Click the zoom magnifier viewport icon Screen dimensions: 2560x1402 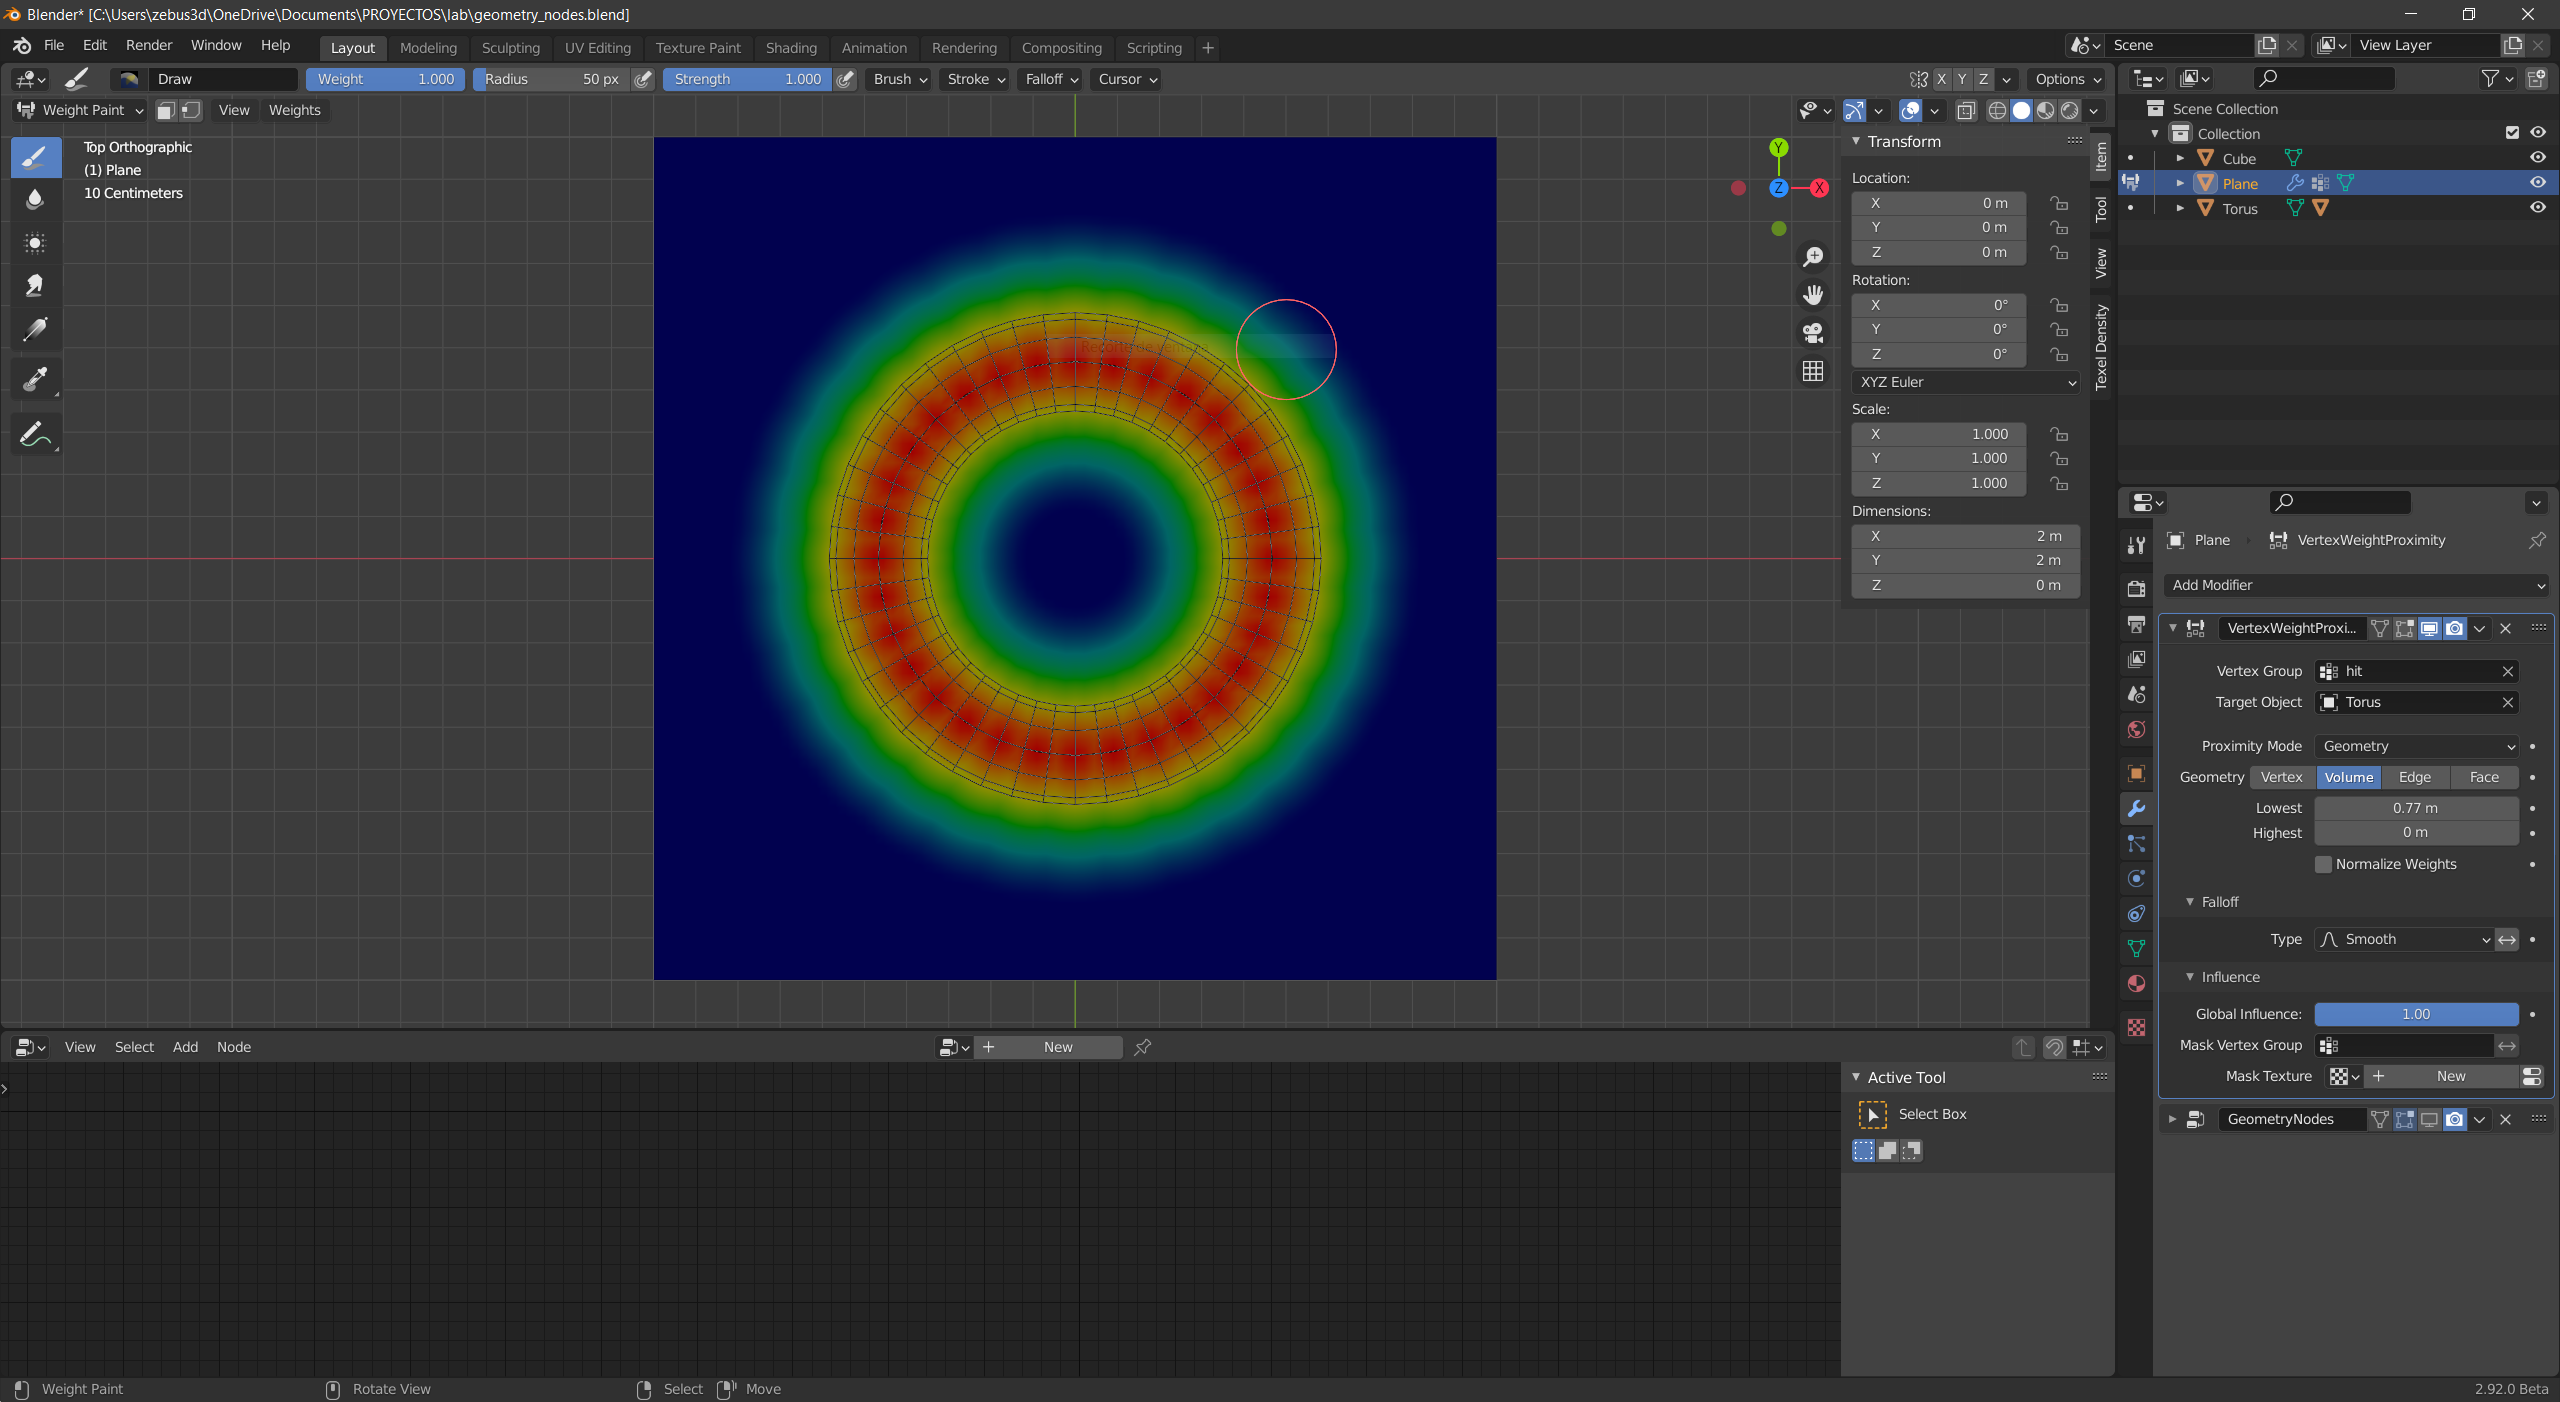[x=1813, y=257]
